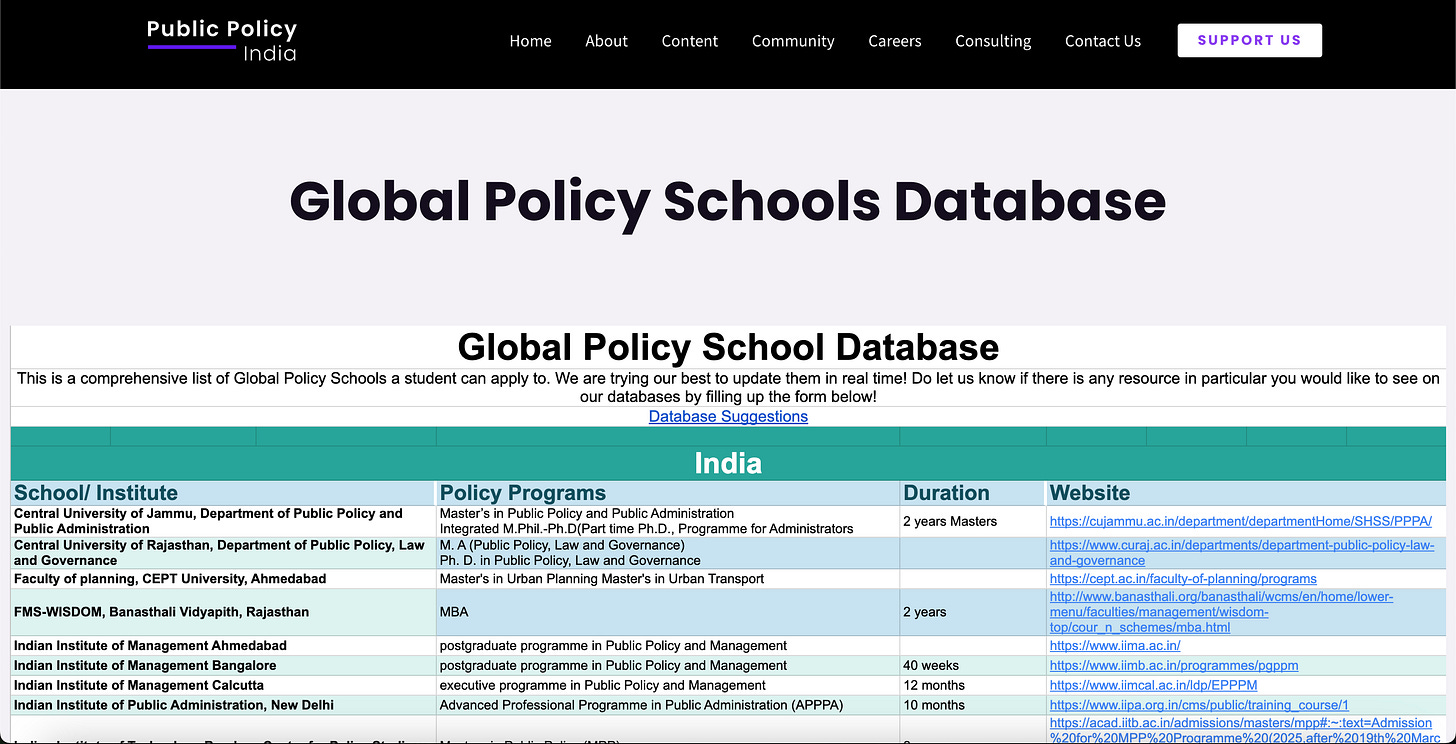
Task: Select the '40 weeks' duration cell
Action: (x=973, y=666)
